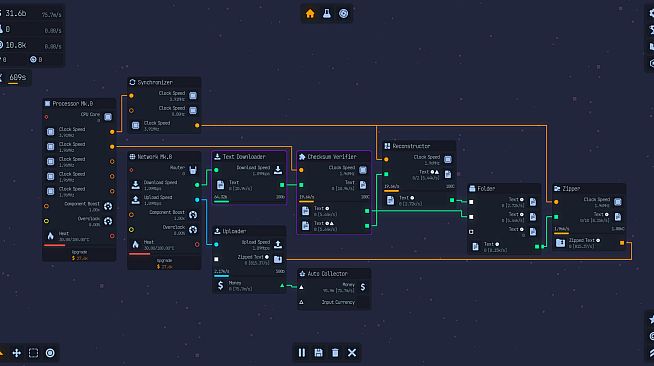Click Zipper's Zipped Text output icon
The image size is (654, 366).
click(x=560, y=243)
